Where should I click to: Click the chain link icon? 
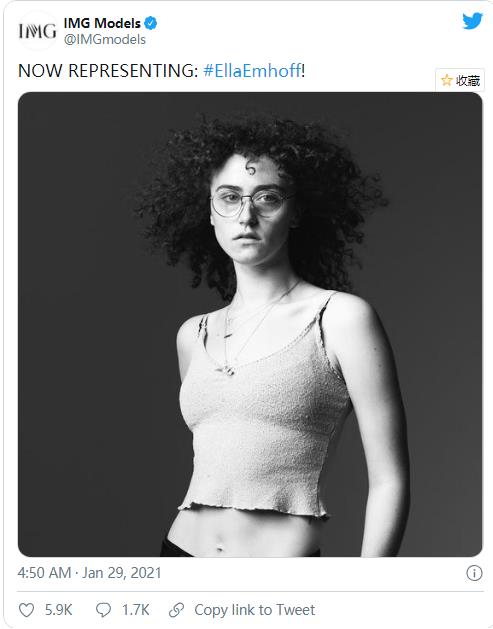(177, 610)
